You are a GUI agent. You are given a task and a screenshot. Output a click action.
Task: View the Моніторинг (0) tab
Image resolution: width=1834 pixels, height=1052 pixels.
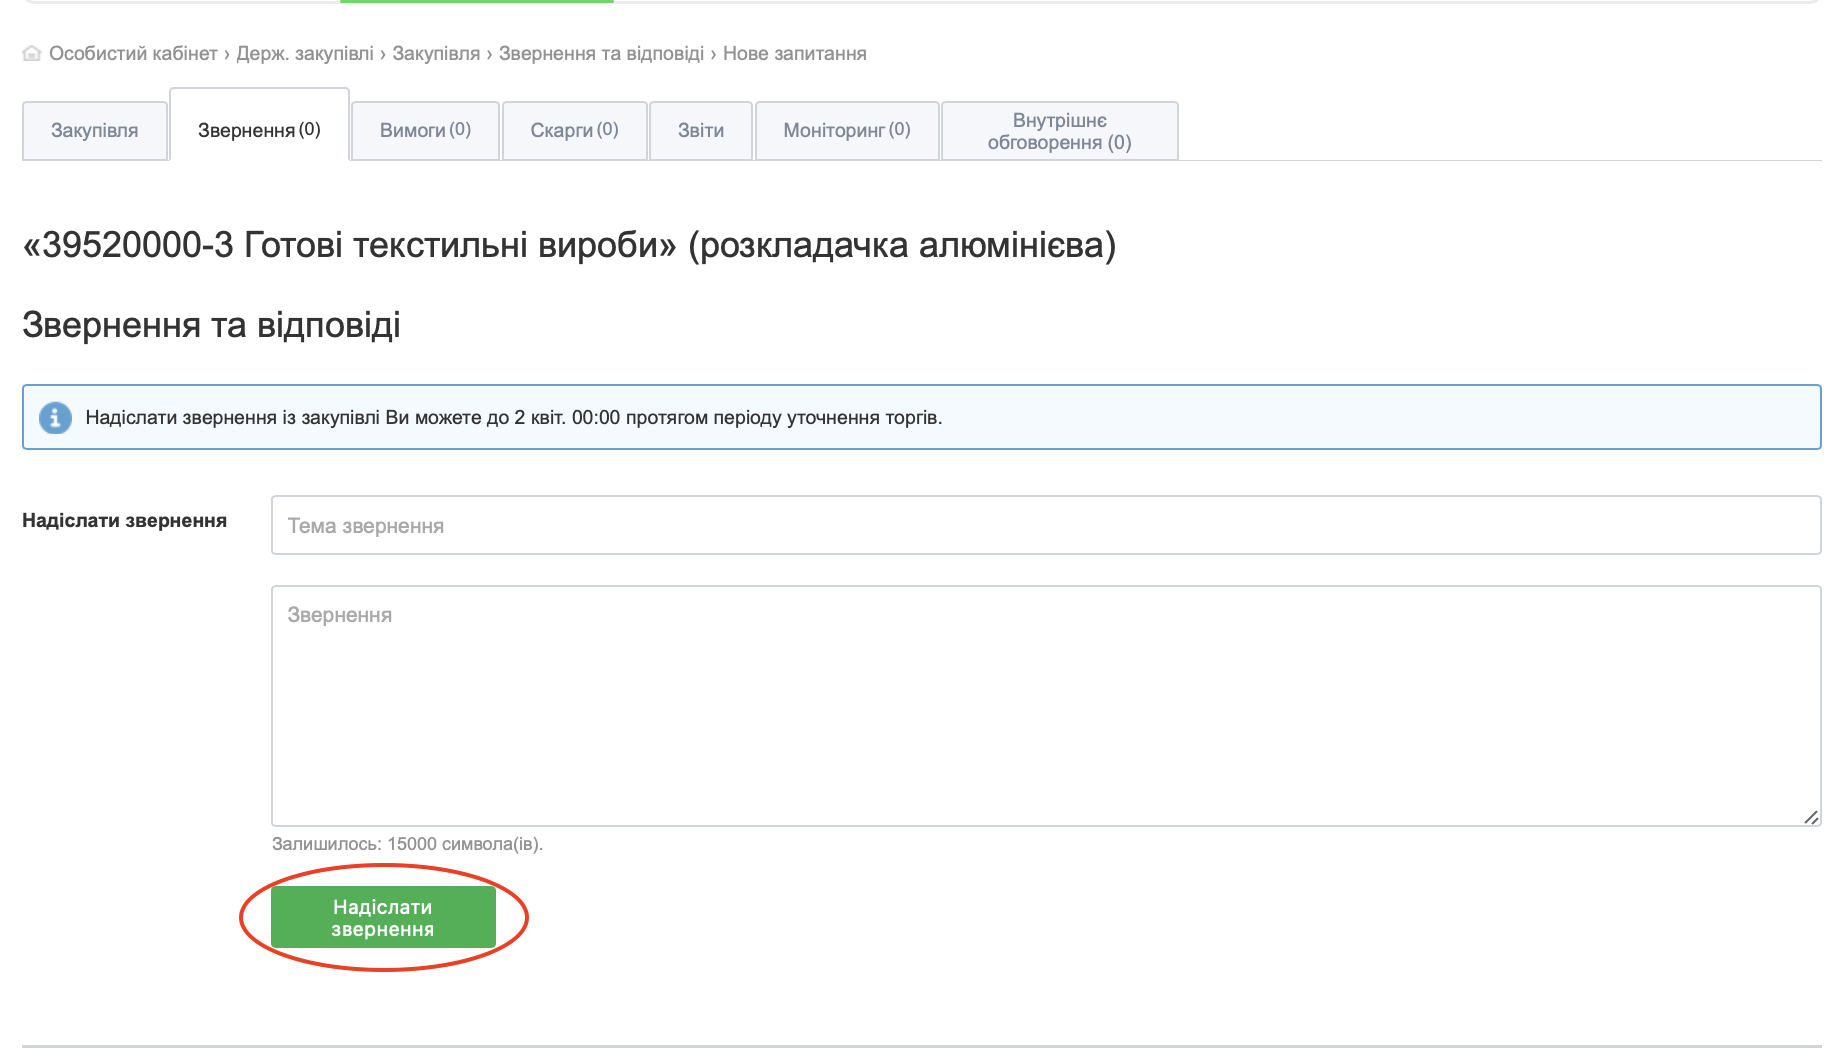pyautogui.click(x=846, y=130)
